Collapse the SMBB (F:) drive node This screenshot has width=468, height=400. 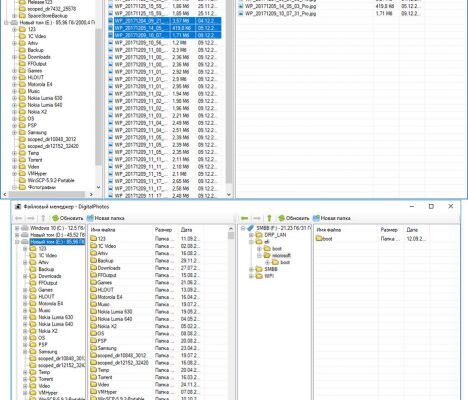243,228
